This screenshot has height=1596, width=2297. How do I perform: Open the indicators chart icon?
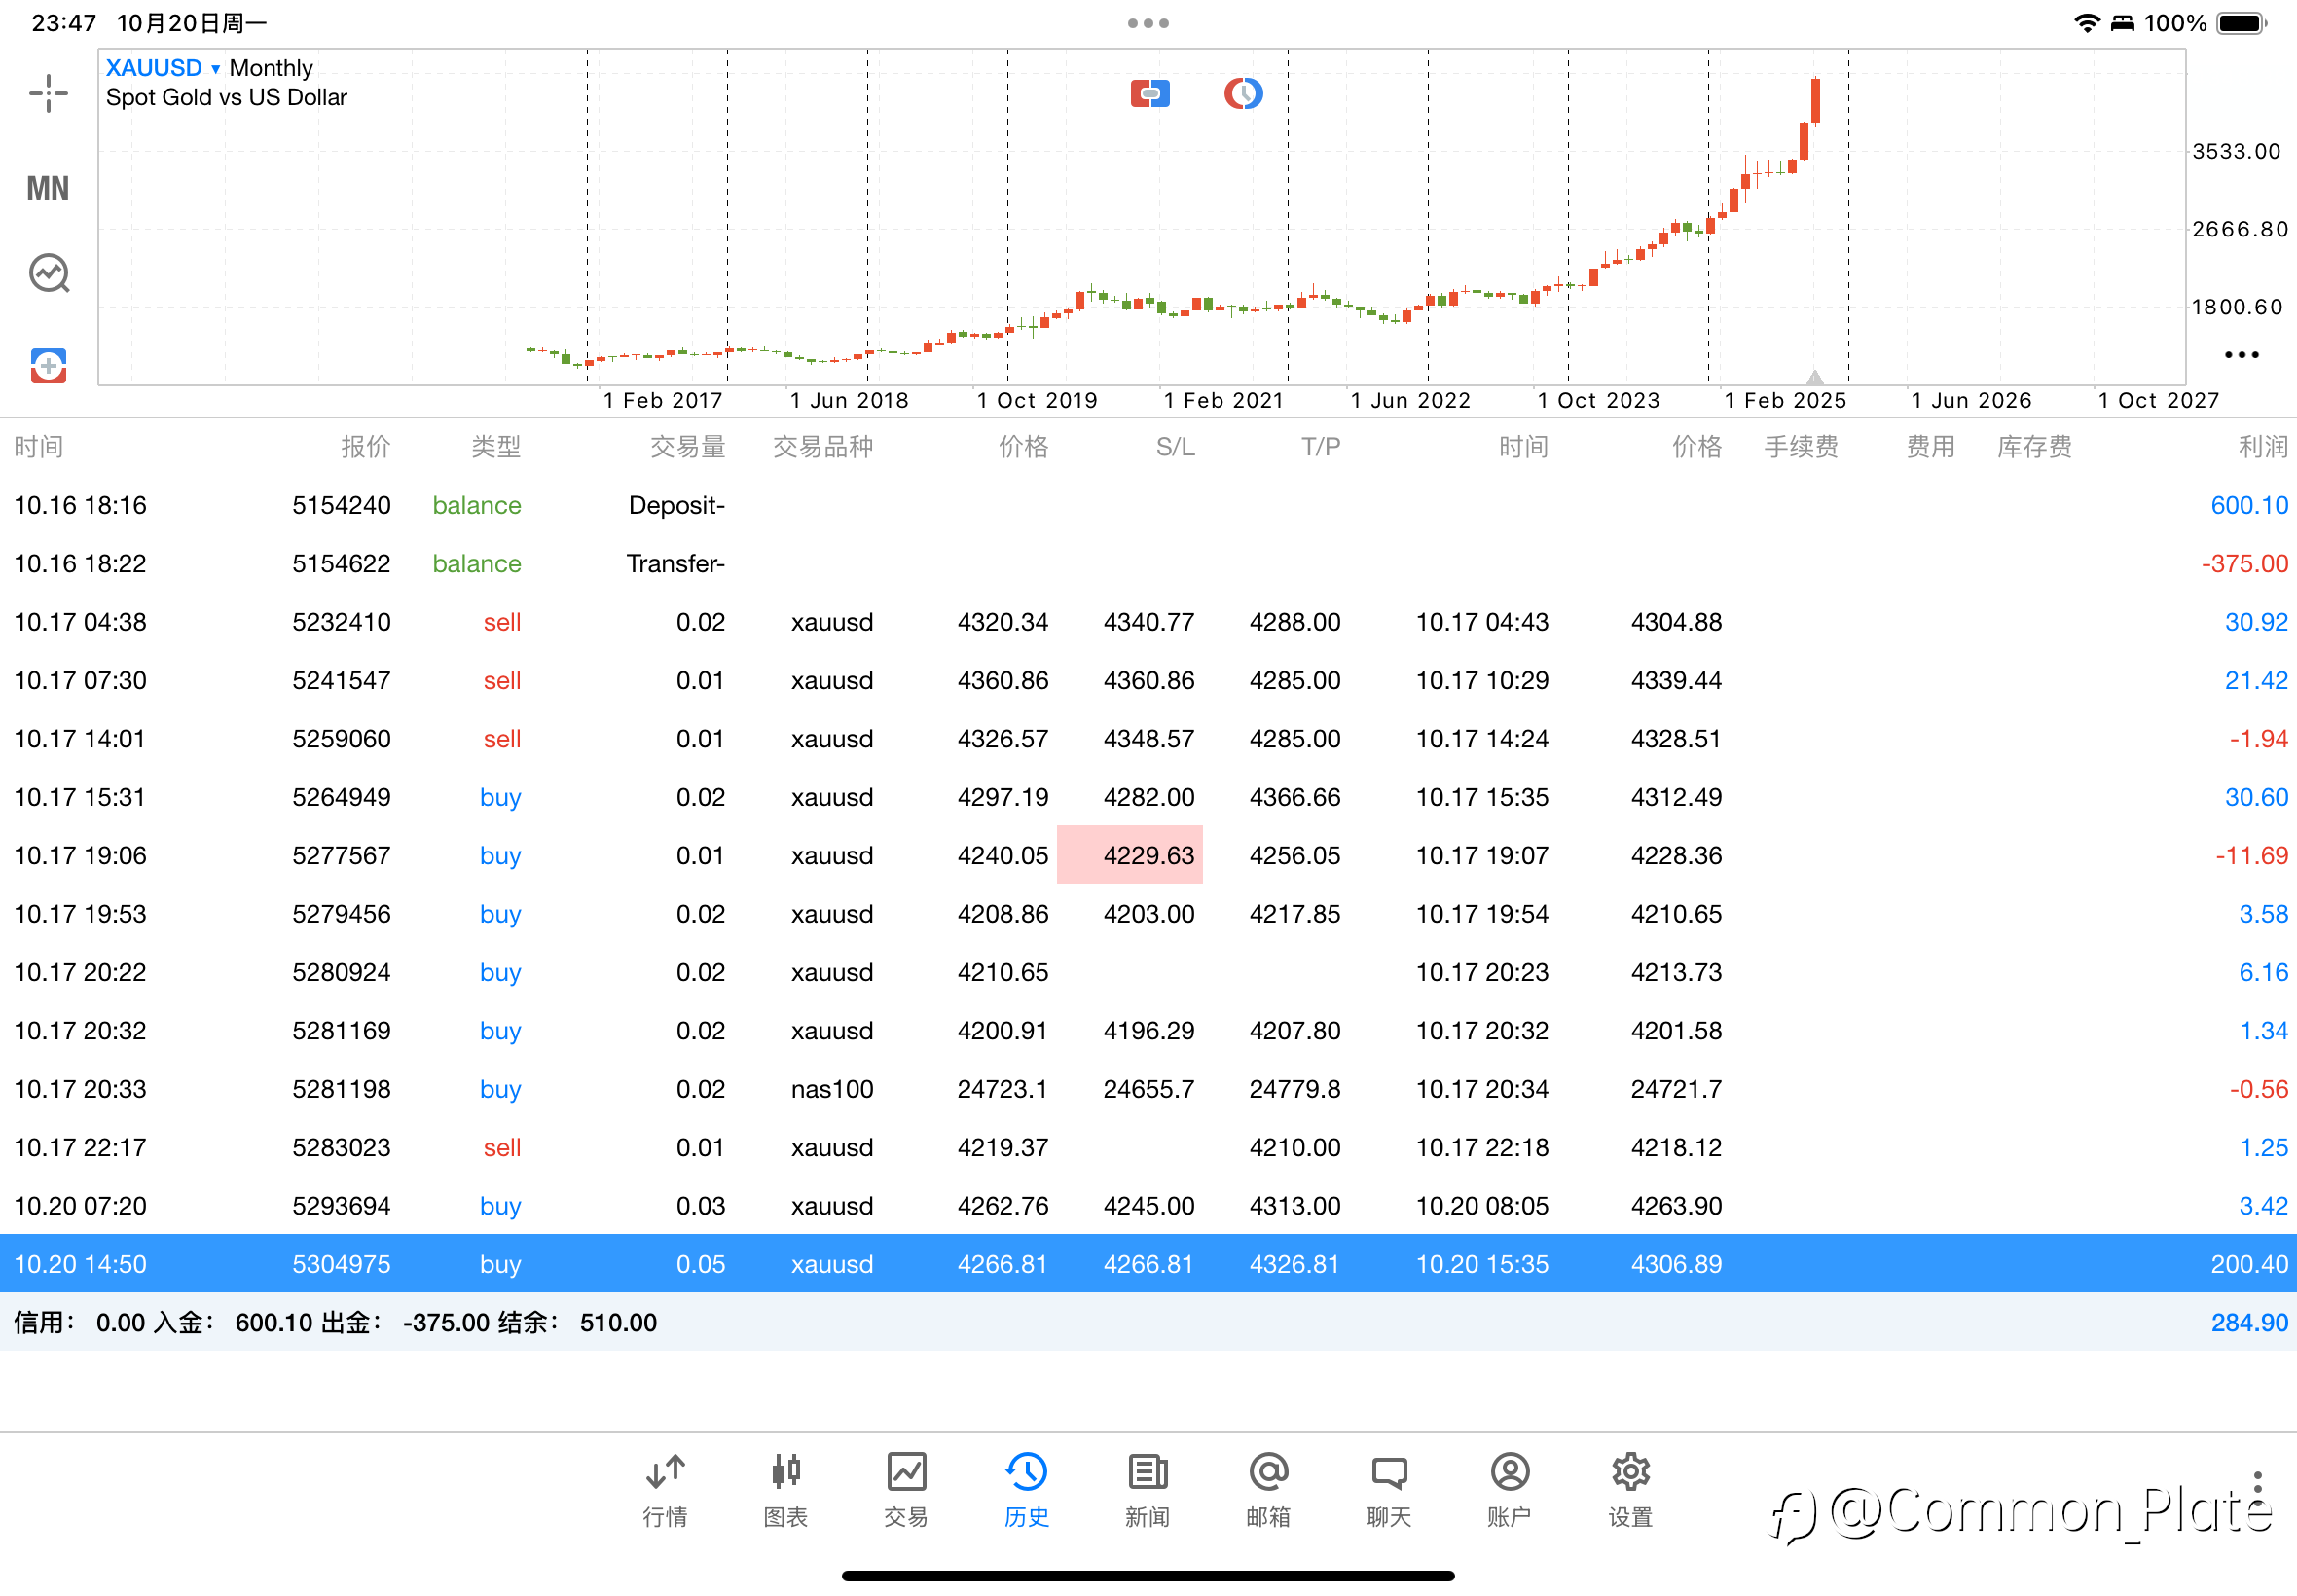coord(48,273)
